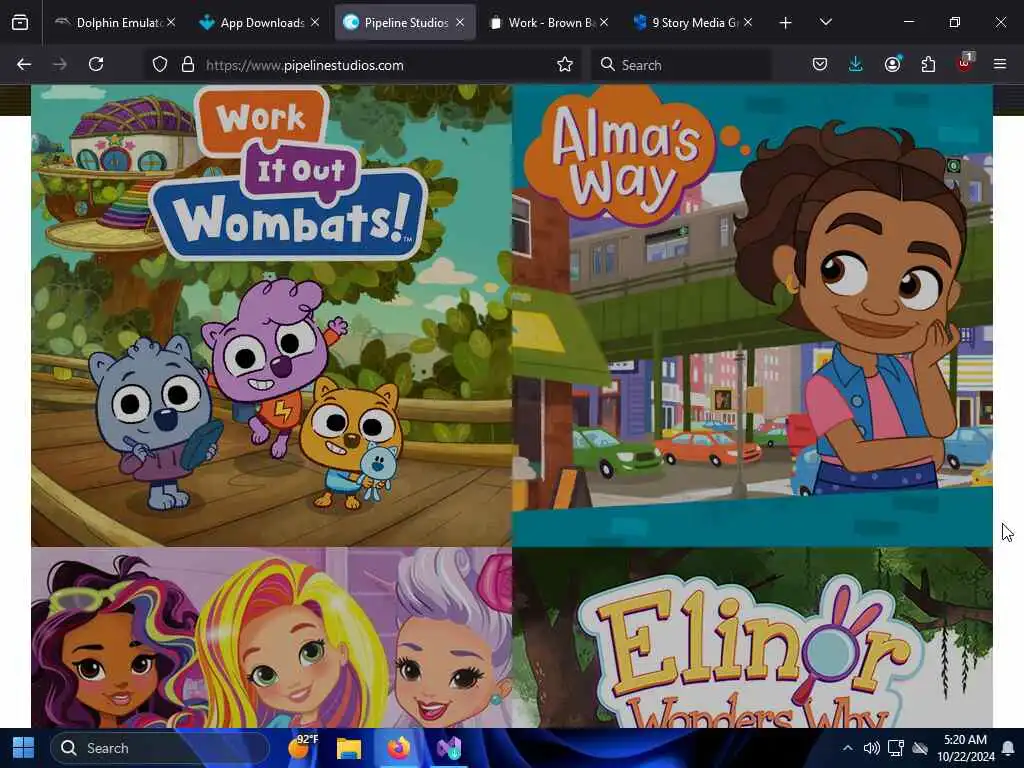
Task: Open the Extensions panel
Action: 928,65
